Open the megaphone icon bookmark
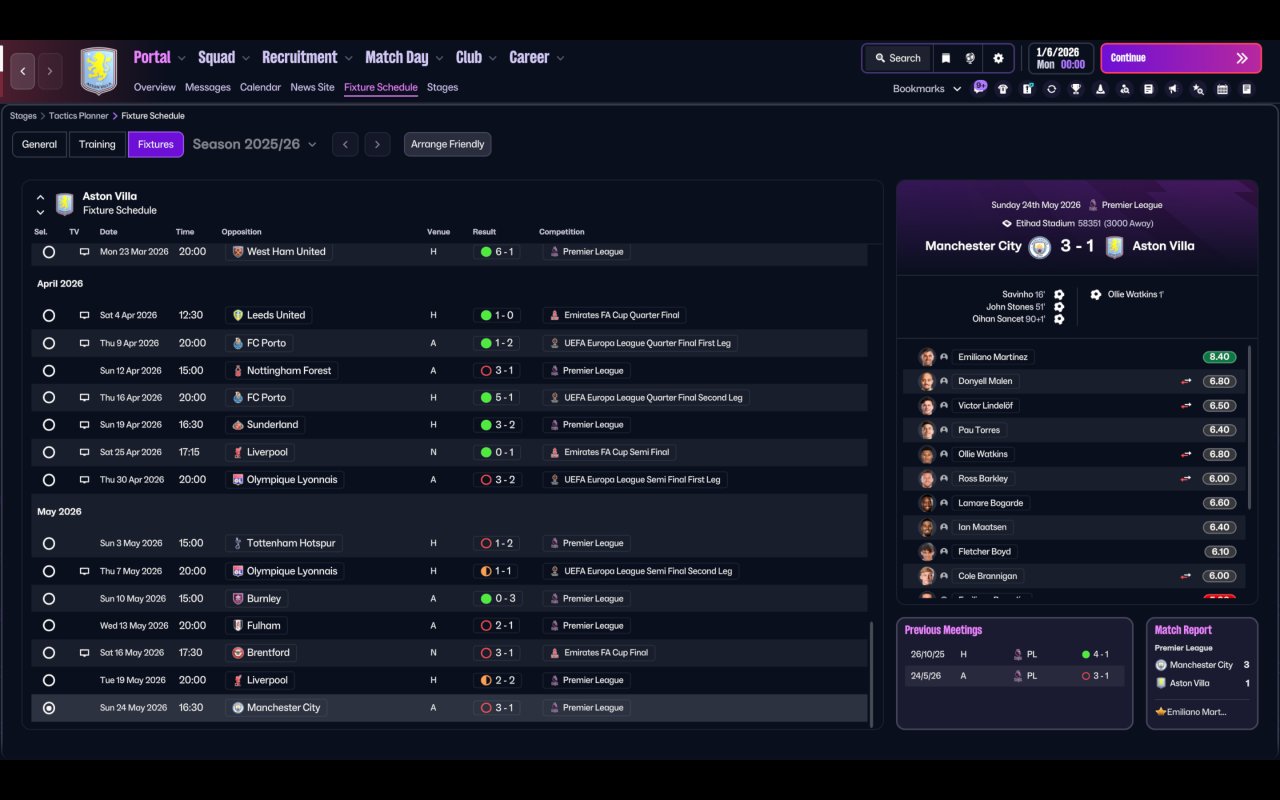This screenshot has height=800, width=1280. (x=1173, y=89)
